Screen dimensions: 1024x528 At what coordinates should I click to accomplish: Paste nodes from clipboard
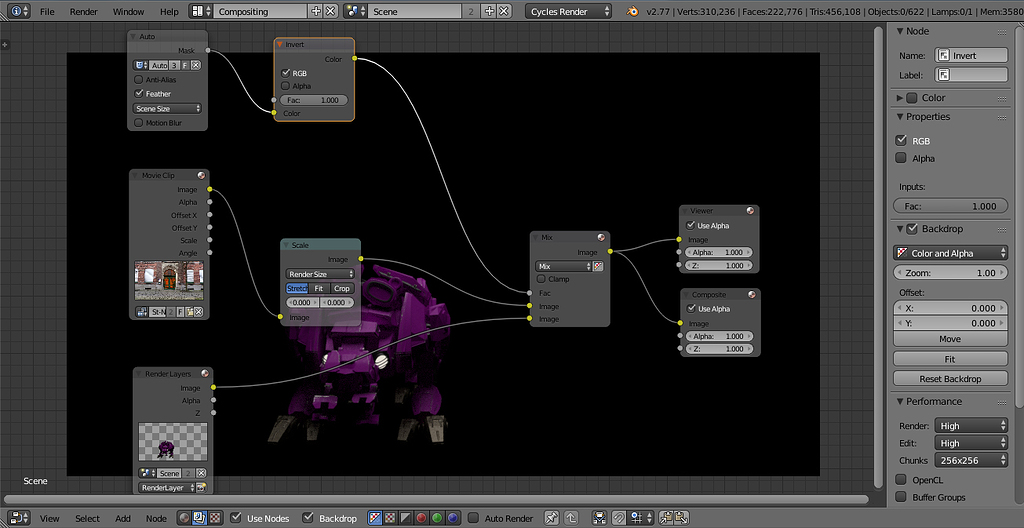coord(682,518)
